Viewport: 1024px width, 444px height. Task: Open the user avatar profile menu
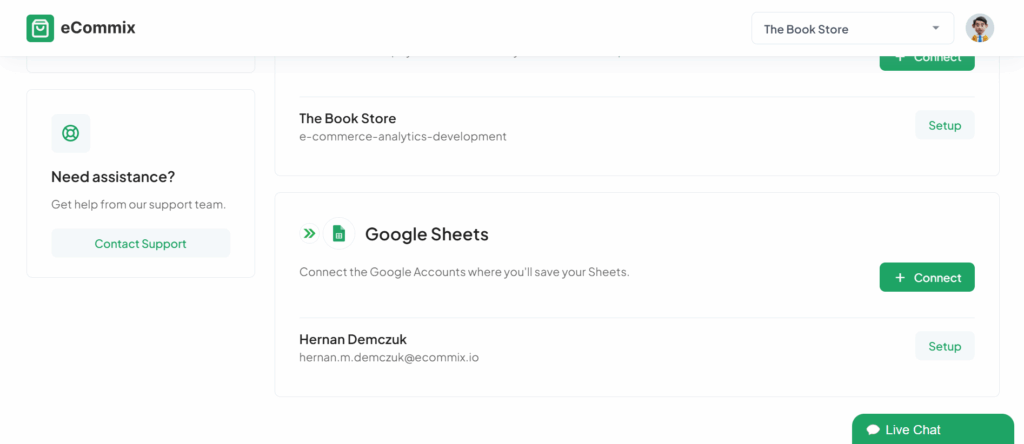[980, 28]
